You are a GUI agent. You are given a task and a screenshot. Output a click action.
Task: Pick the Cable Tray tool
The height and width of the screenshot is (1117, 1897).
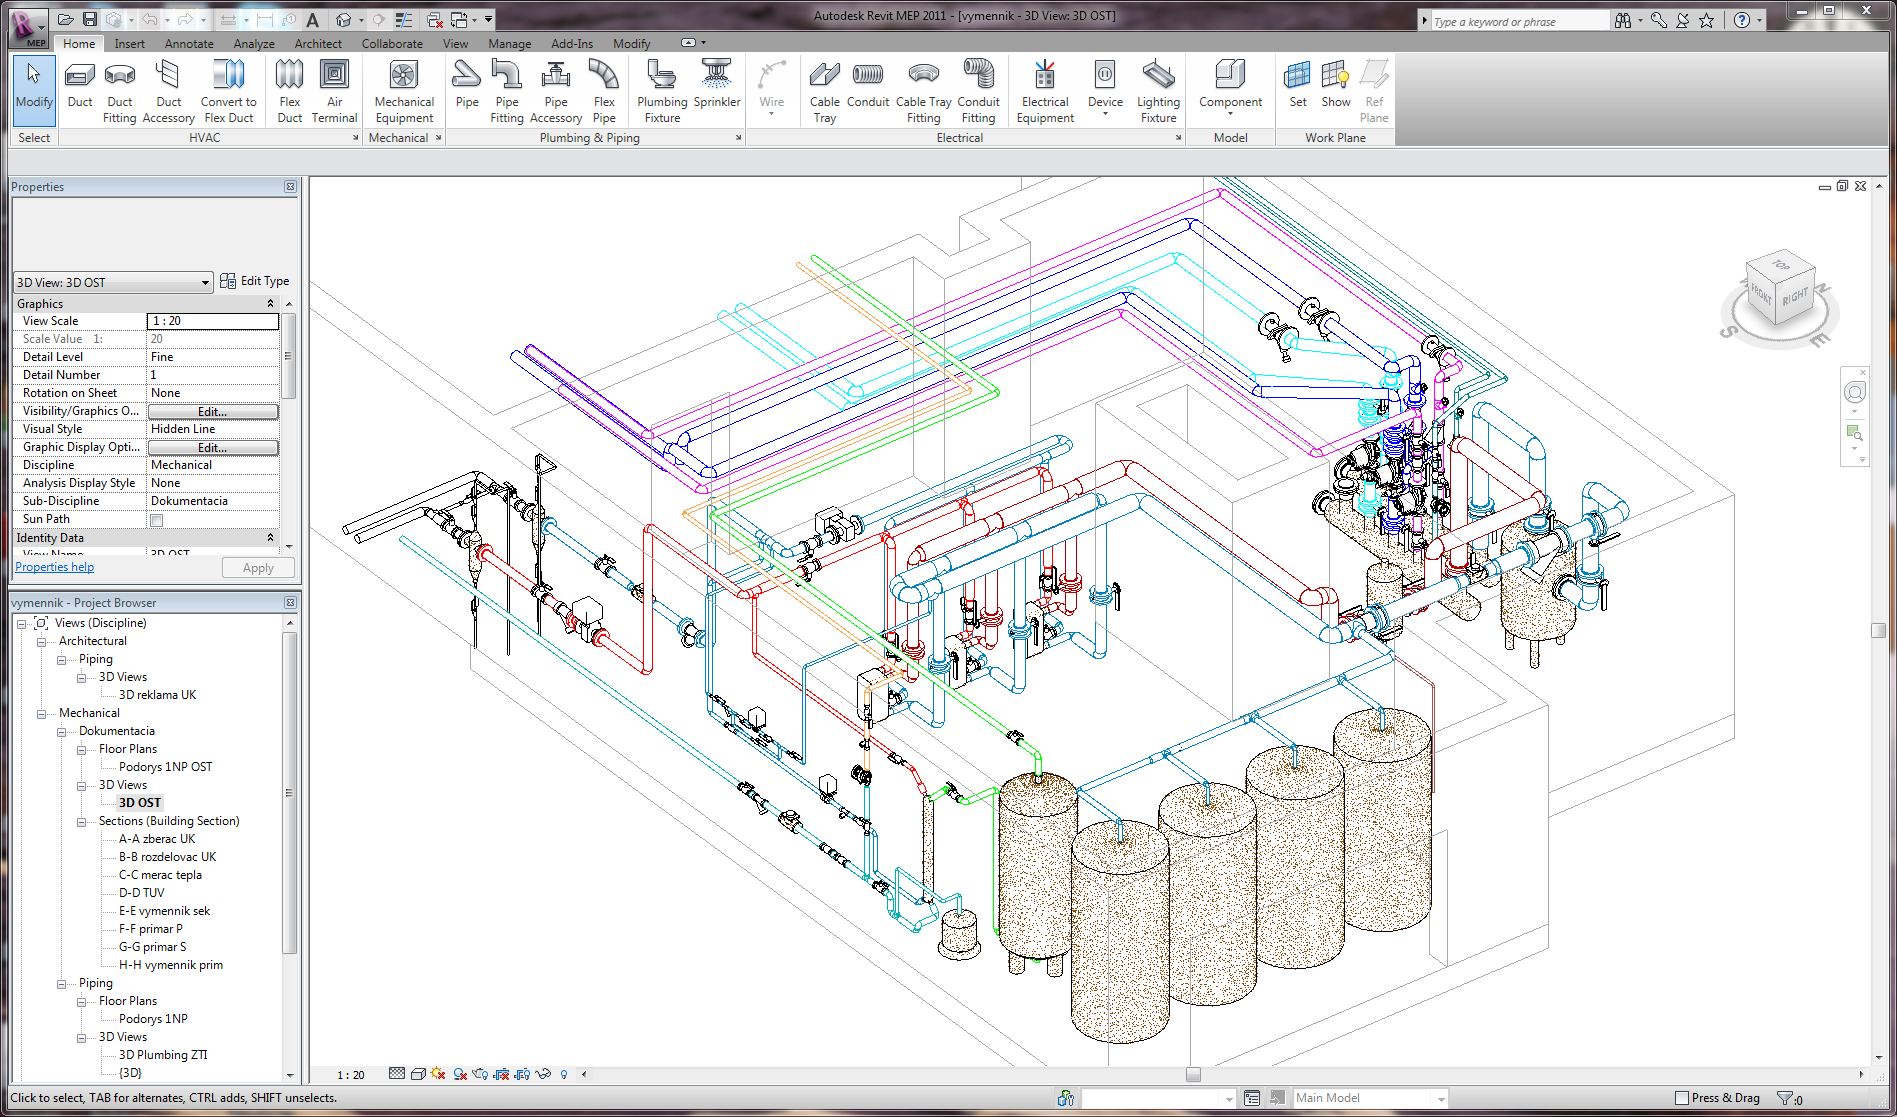tap(824, 89)
